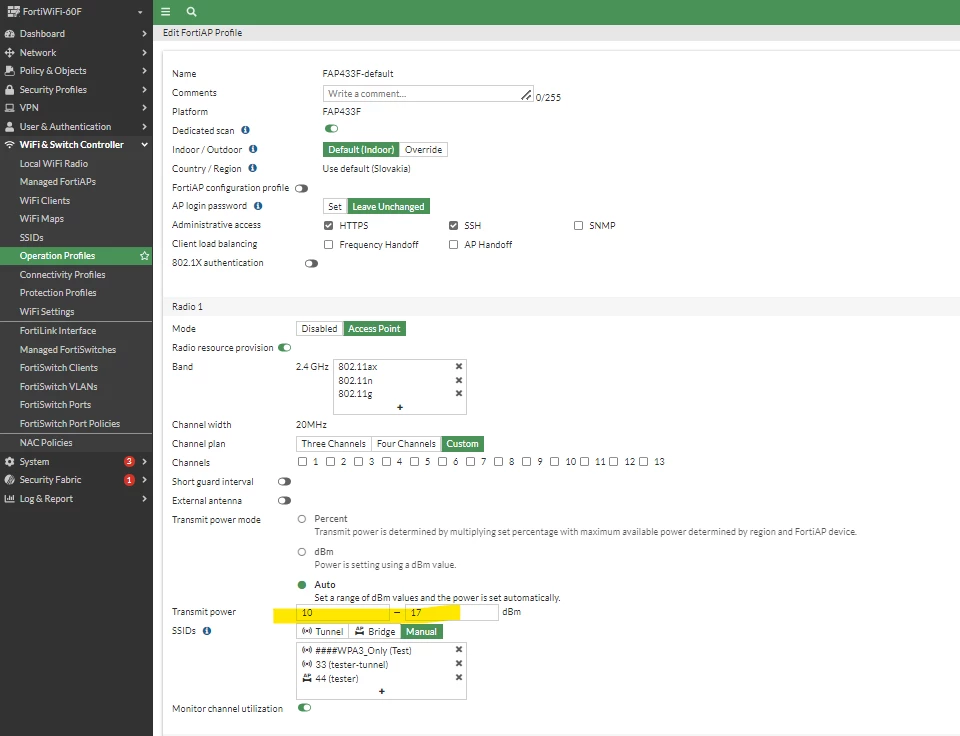Click the Log & Report chart icon
The height and width of the screenshot is (736, 960).
(x=9, y=498)
